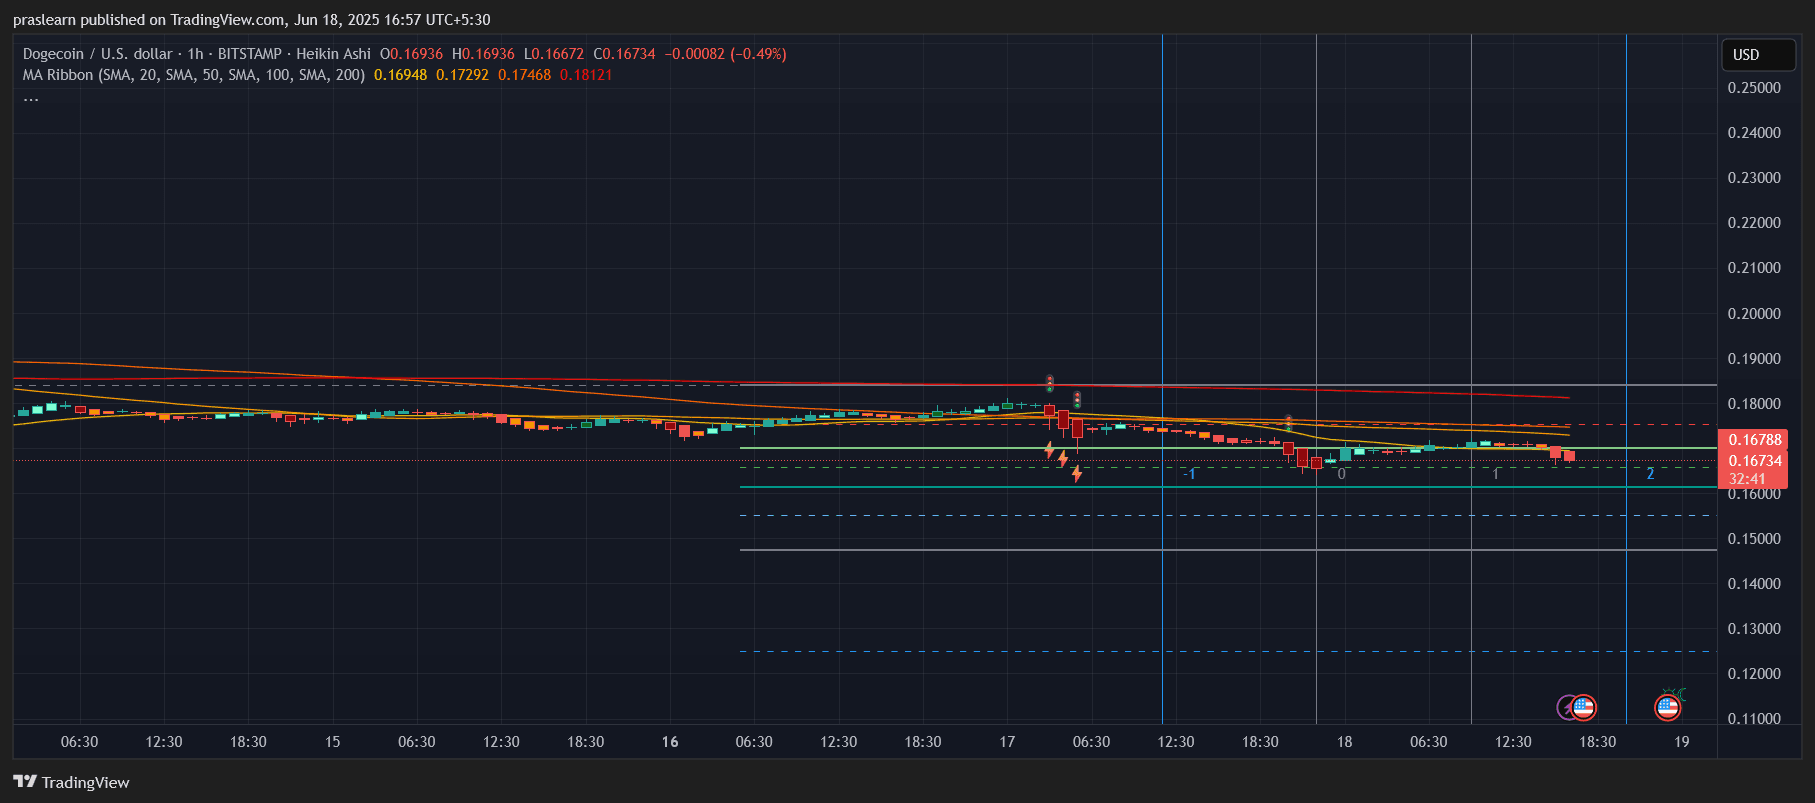This screenshot has width=1815, height=803.
Task: Click the 0.16788 red price label
Action: [1755, 440]
